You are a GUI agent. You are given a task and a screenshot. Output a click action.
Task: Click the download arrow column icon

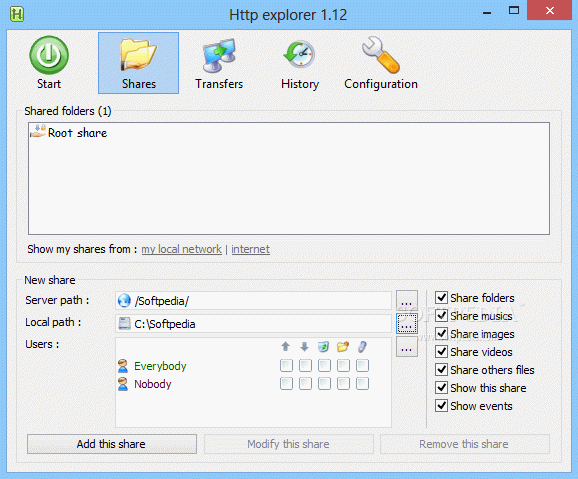coord(304,347)
